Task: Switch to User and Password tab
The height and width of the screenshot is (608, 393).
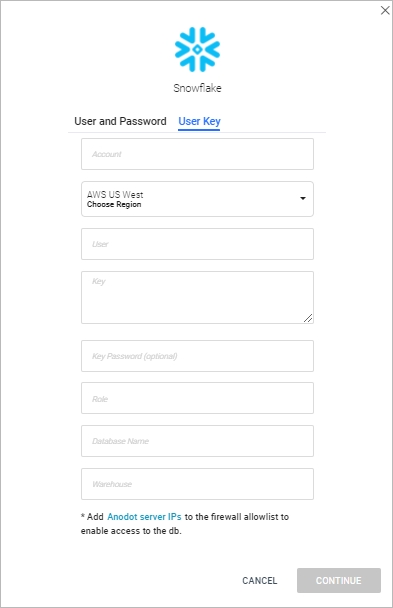Action: point(120,121)
